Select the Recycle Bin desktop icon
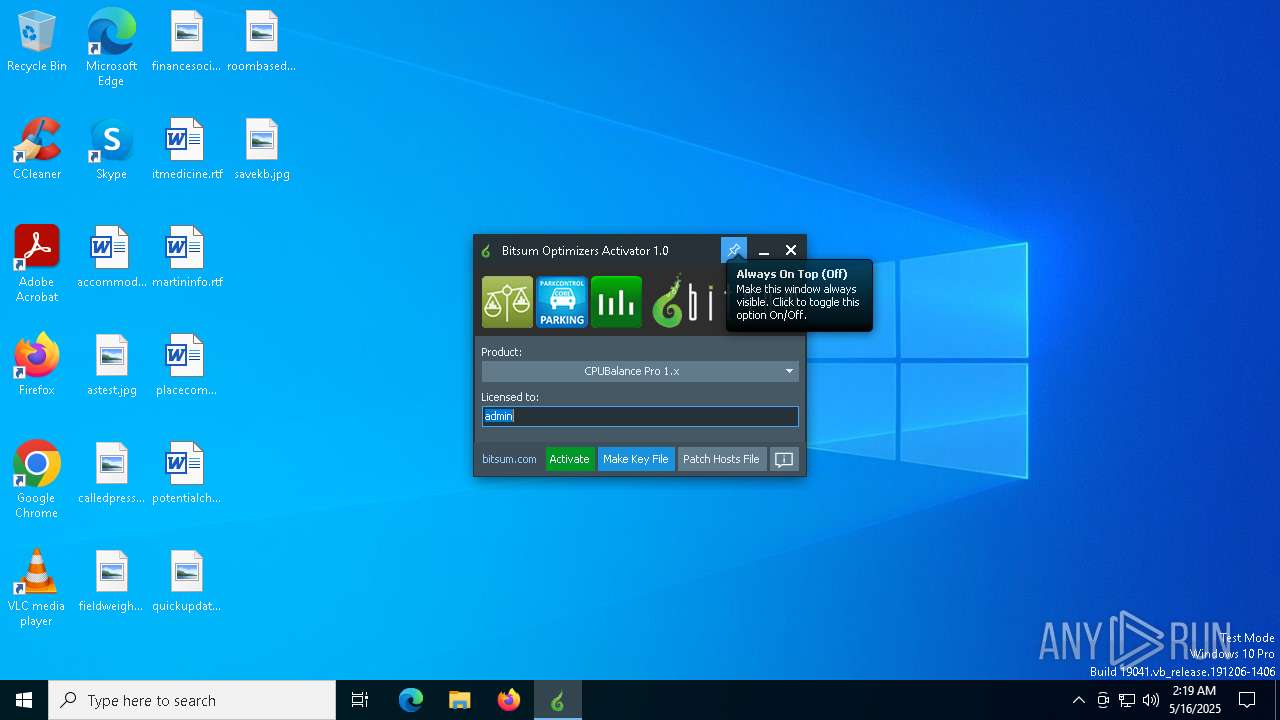This screenshot has height=720, width=1280. click(x=37, y=42)
